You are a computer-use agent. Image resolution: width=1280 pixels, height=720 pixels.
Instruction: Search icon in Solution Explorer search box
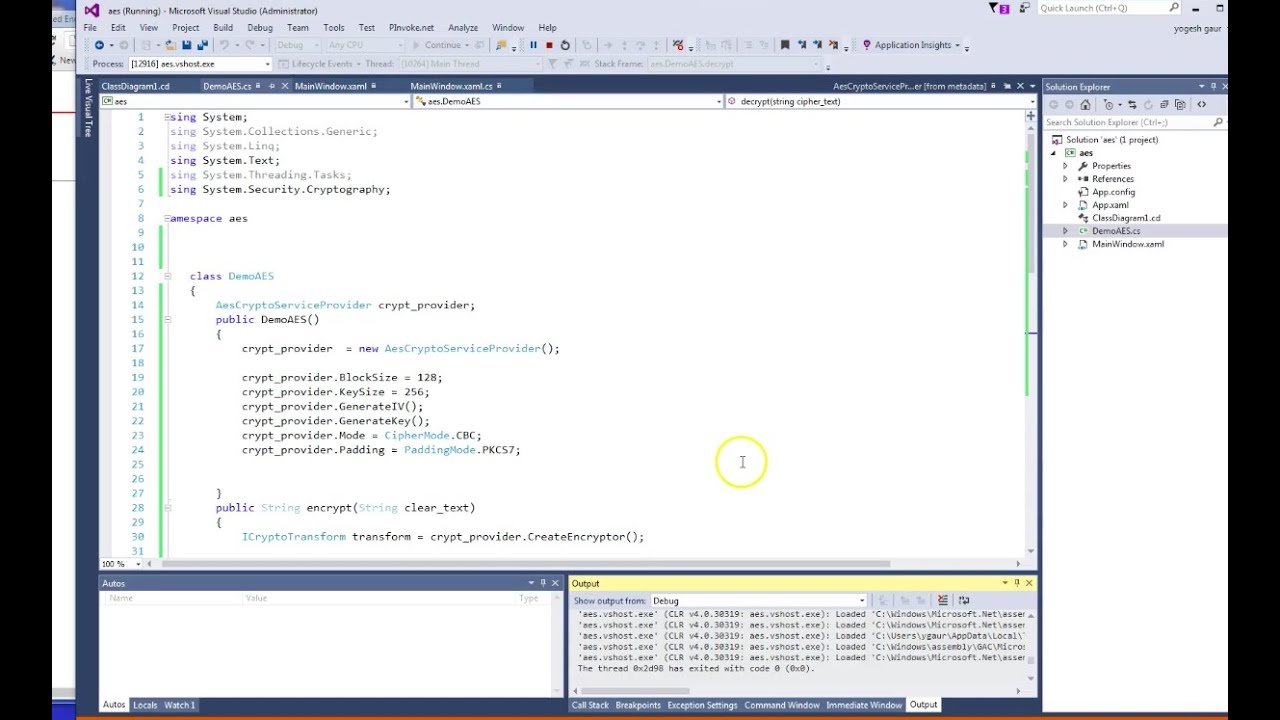point(1218,122)
